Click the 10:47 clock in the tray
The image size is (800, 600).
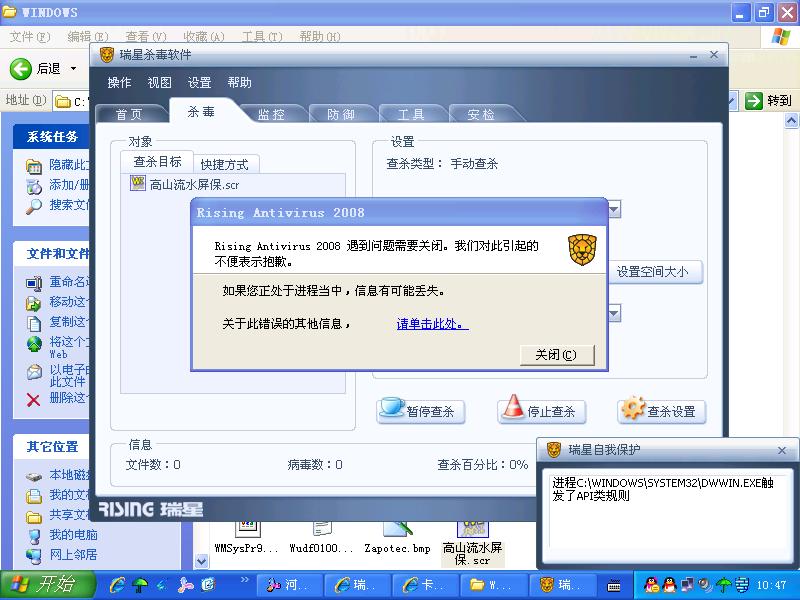click(x=771, y=585)
